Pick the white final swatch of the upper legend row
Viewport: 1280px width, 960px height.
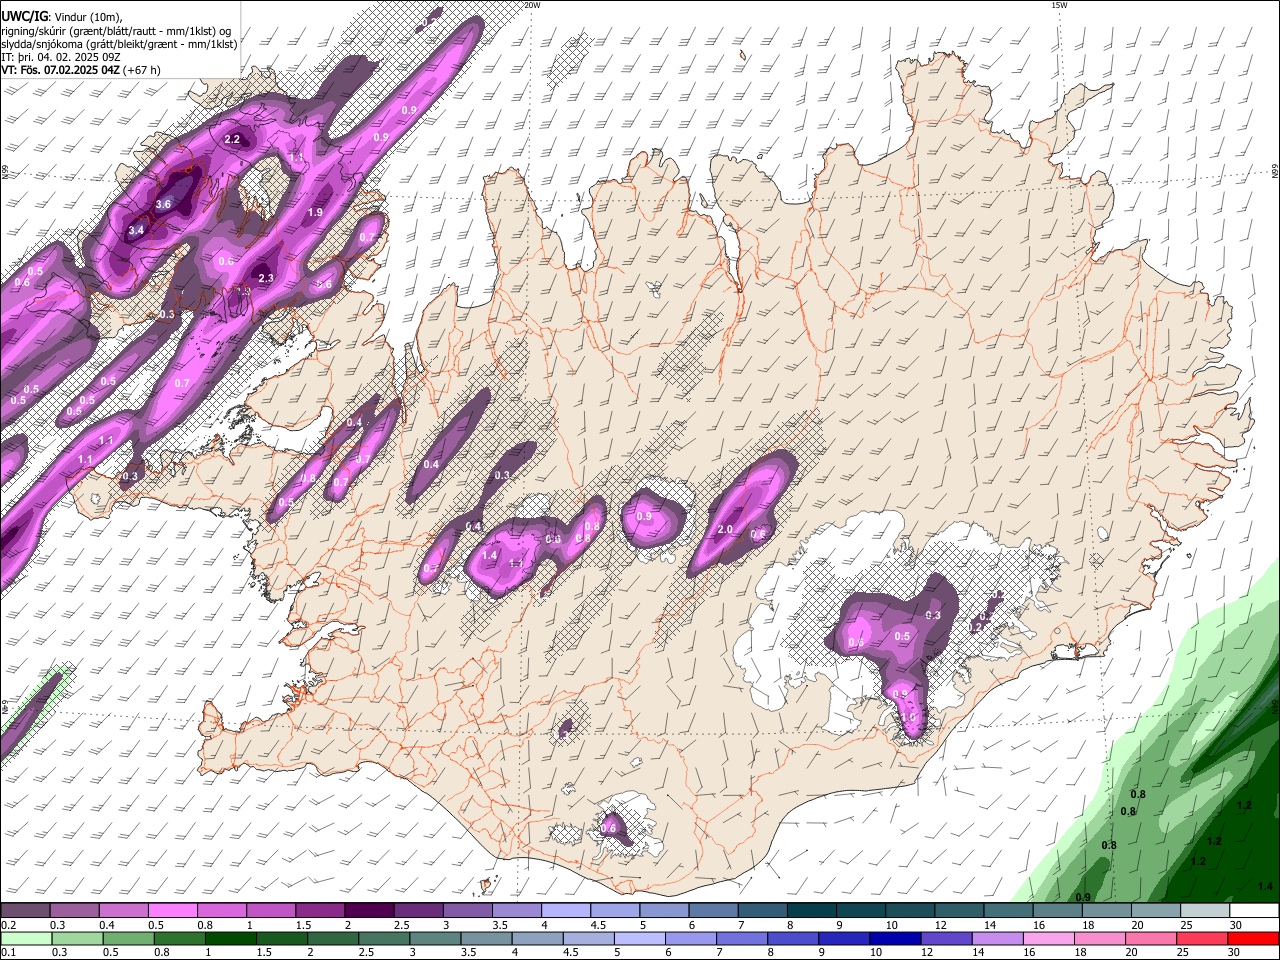(1253, 911)
